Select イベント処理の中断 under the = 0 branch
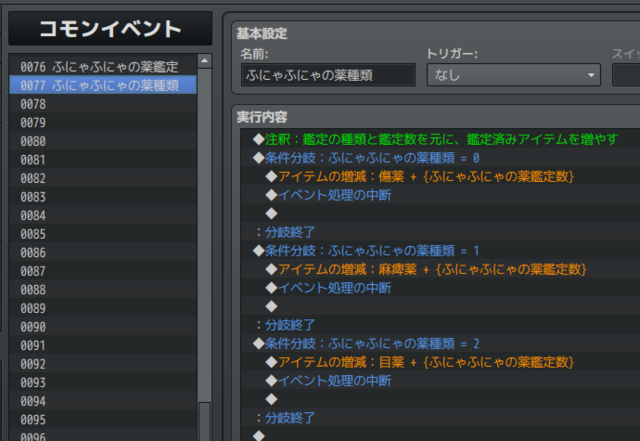This screenshot has height=441, width=640. pos(440,195)
